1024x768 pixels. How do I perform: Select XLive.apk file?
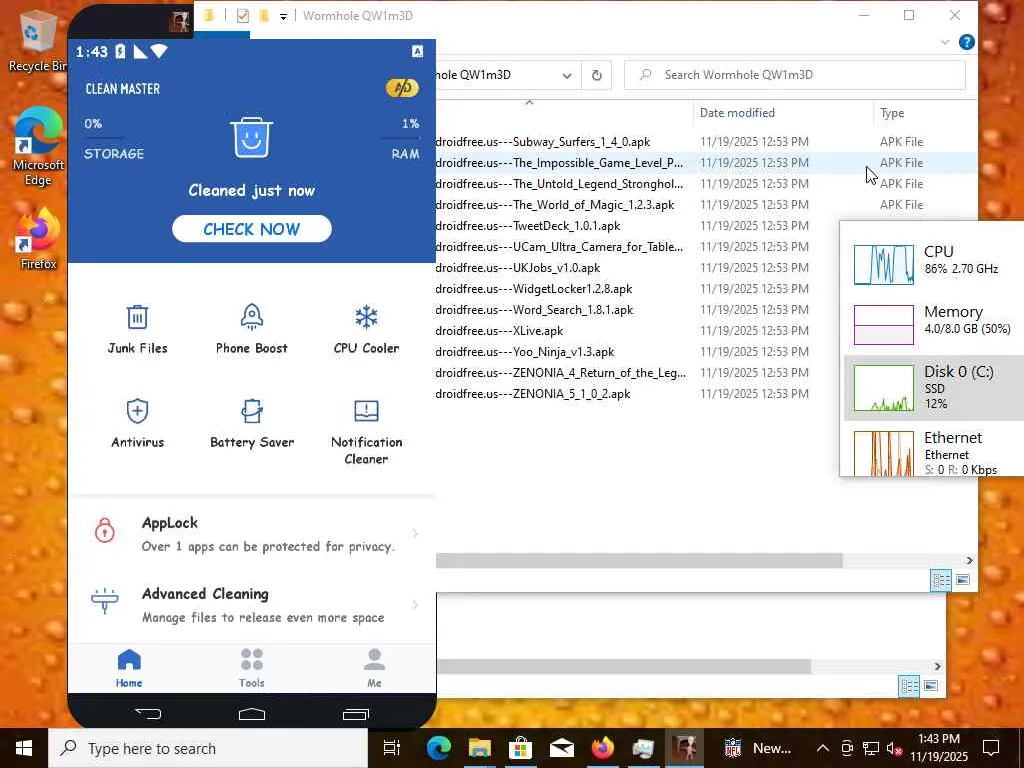click(x=499, y=331)
